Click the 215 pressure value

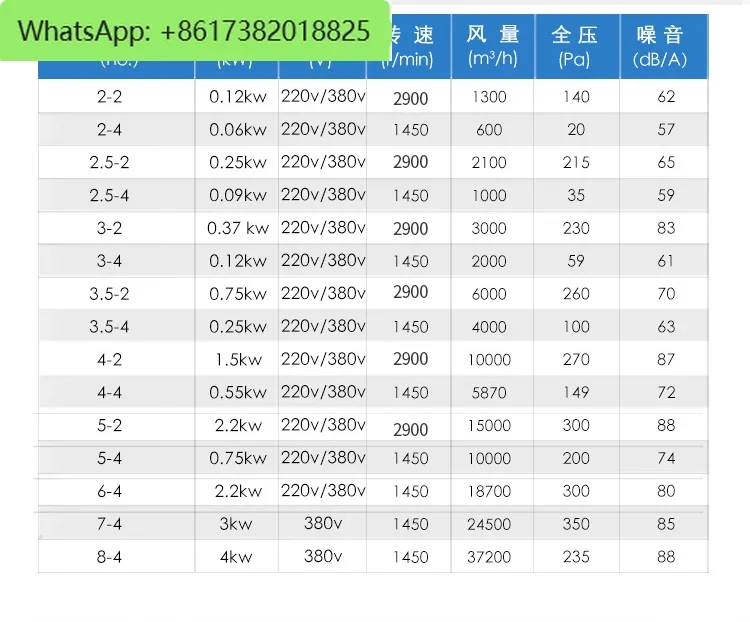(x=576, y=162)
